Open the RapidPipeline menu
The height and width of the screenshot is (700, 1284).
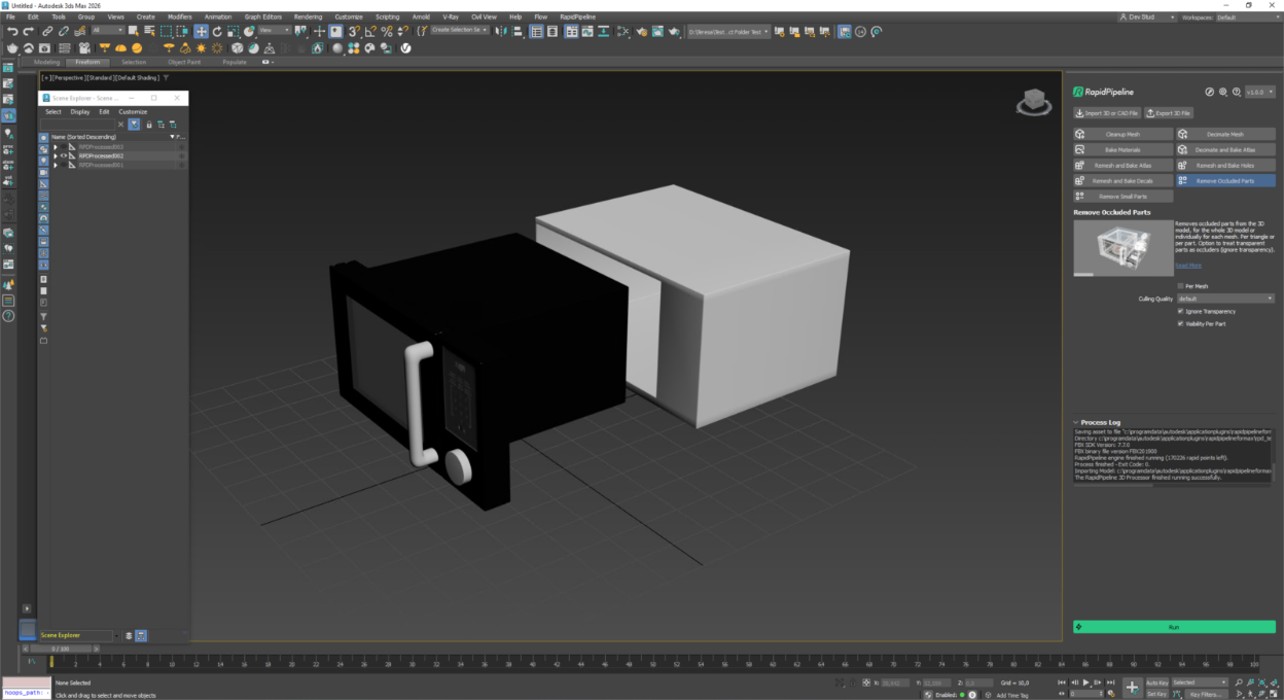pyautogui.click(x=577, y=17)
